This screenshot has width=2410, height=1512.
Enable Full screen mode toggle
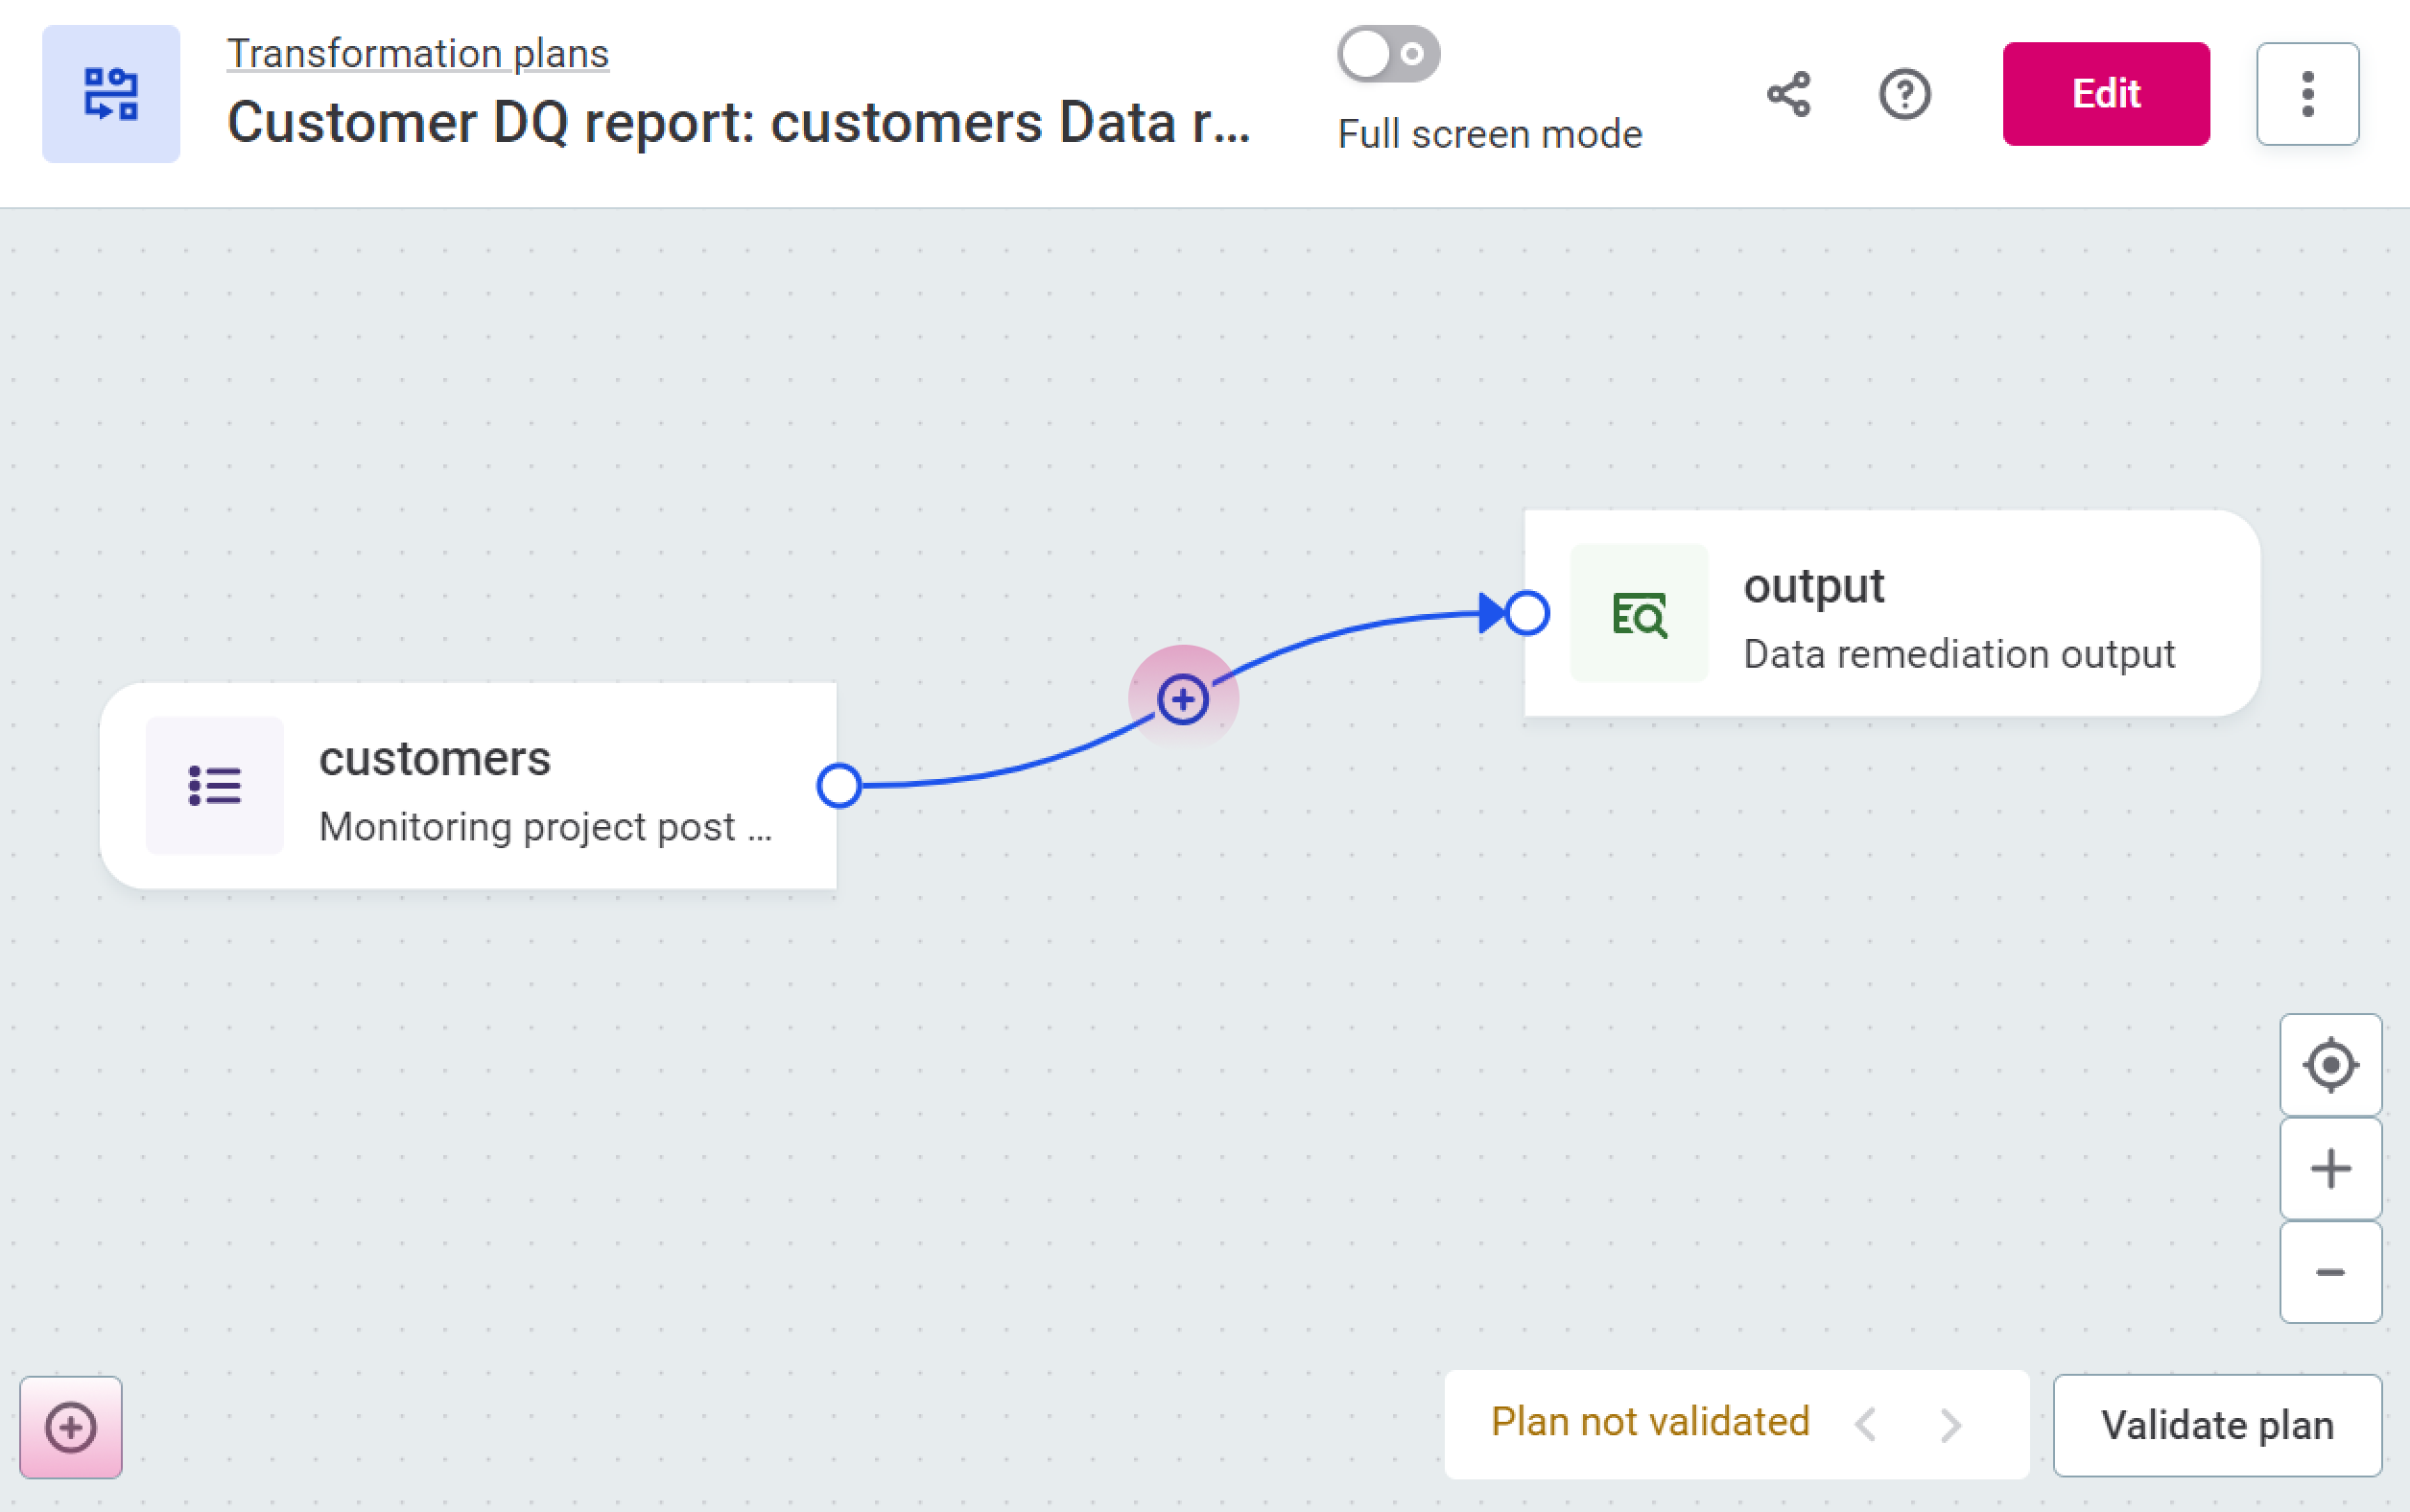pos(1388,54)
